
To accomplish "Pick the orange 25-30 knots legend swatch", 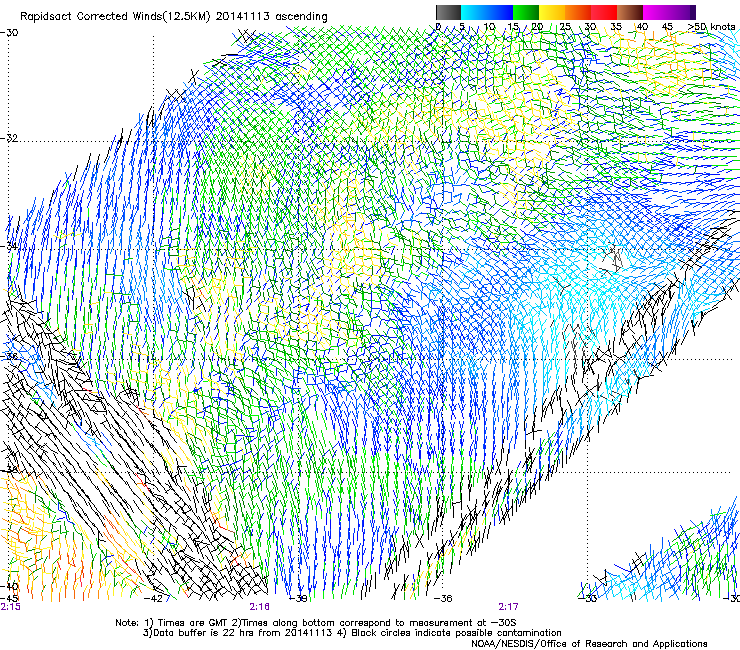I will [x=578, y=12].
